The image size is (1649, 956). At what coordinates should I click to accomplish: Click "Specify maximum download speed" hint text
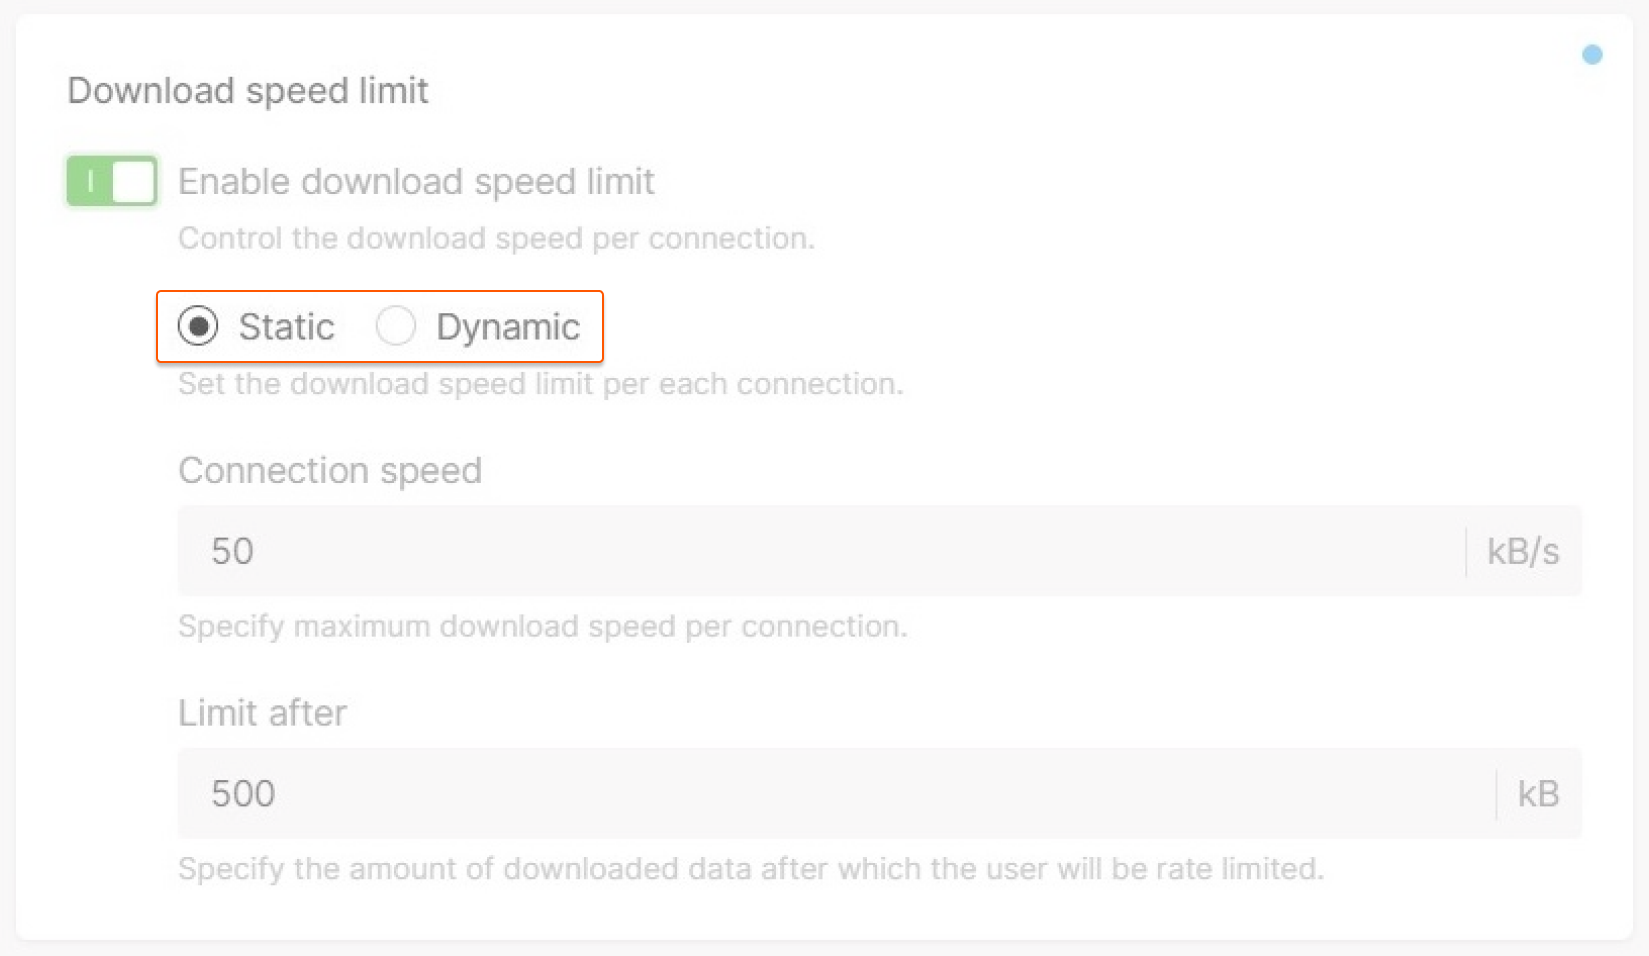(542, 626)
